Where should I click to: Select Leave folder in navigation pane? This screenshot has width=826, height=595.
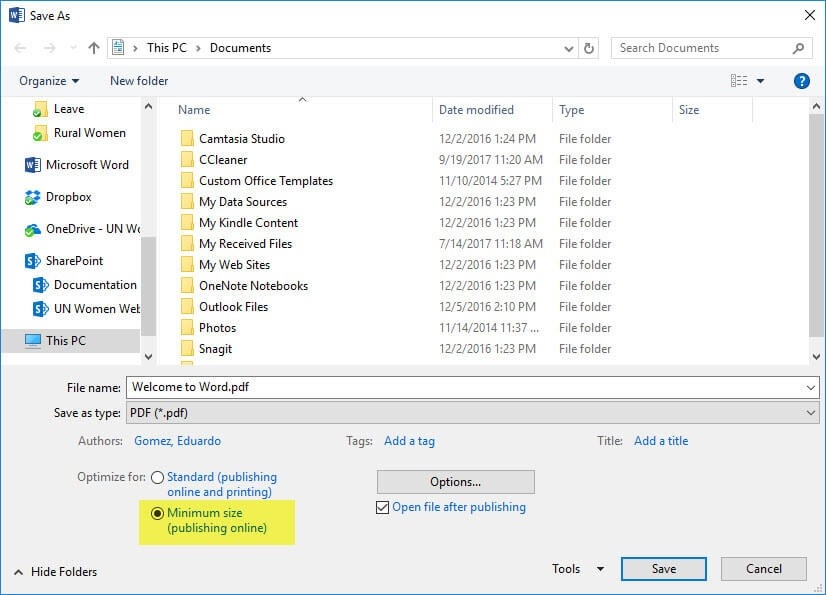[x=68, y=109]
